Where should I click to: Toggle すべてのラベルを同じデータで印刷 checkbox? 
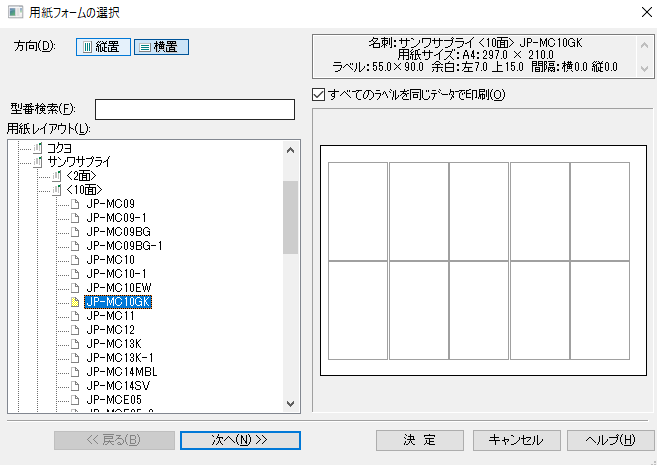tap(318, 95)
